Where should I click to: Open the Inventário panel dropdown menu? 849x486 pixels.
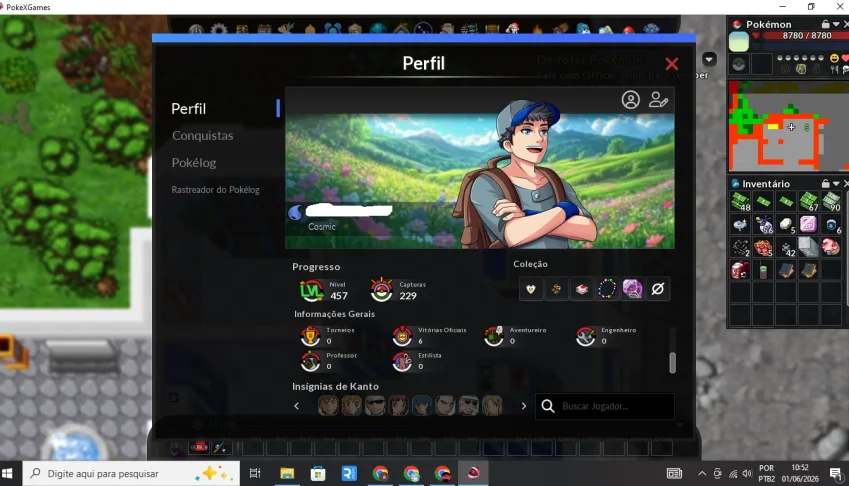tap(836, 183)
